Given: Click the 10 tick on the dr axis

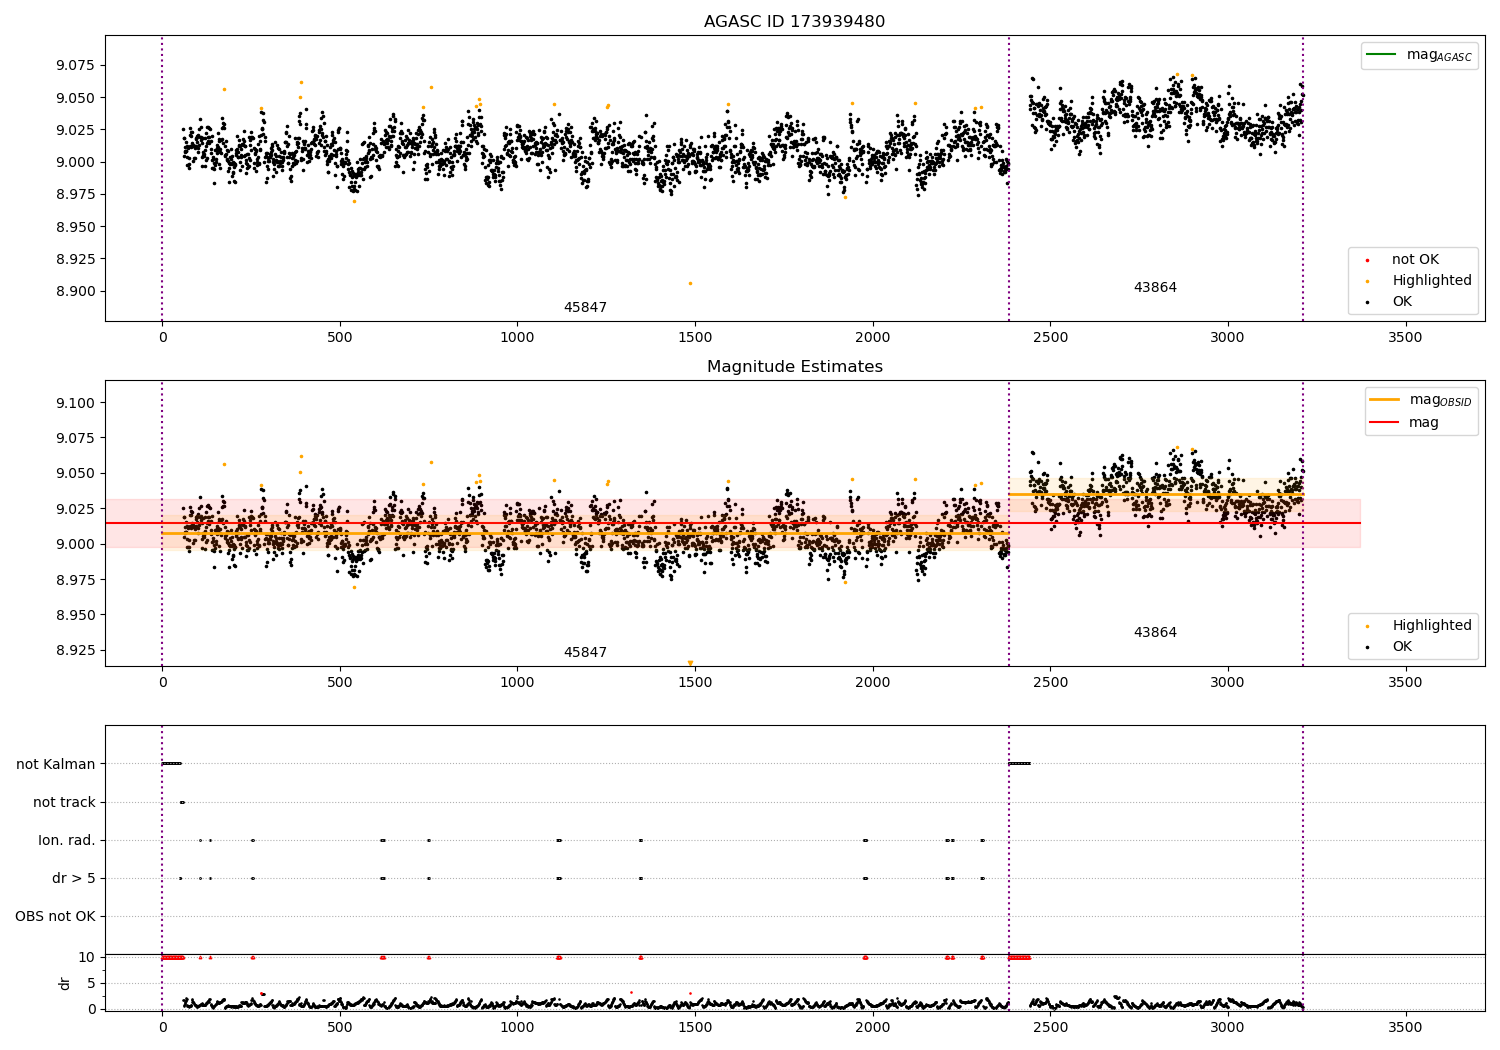Looking at the screenshot, I should pyautogui.click(x=87, y=958).
